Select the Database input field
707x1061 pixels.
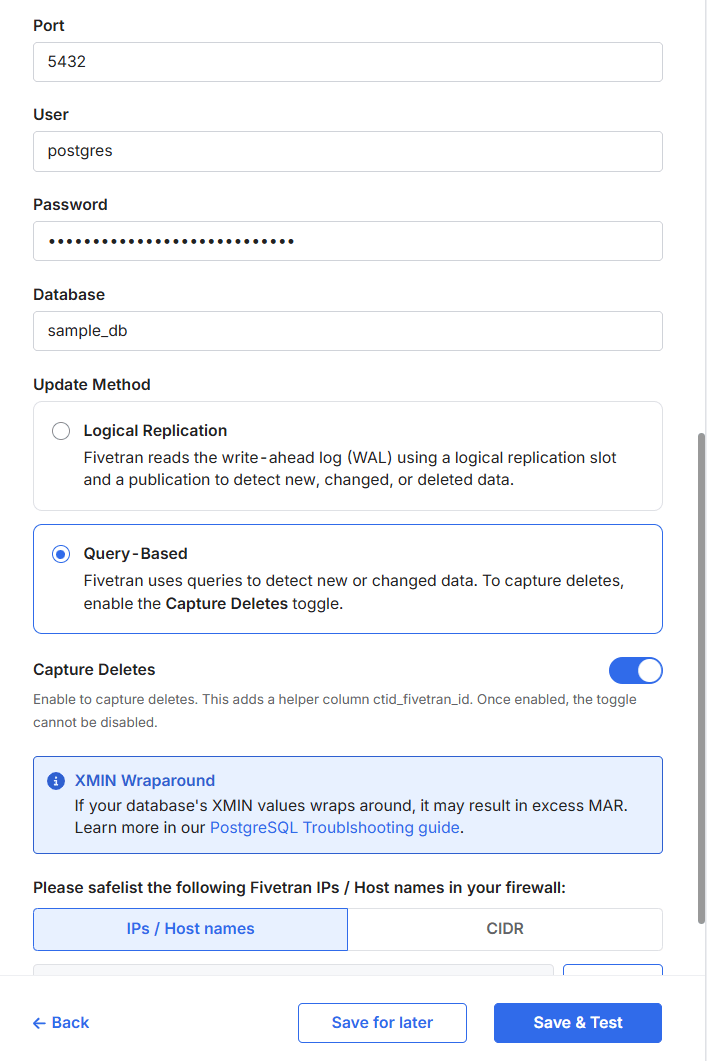(347, 331)
